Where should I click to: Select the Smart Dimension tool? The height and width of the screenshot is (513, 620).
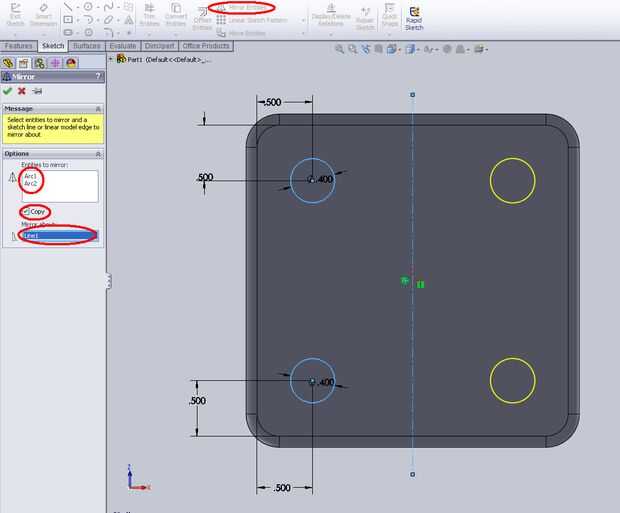click(x=43, y=15)
